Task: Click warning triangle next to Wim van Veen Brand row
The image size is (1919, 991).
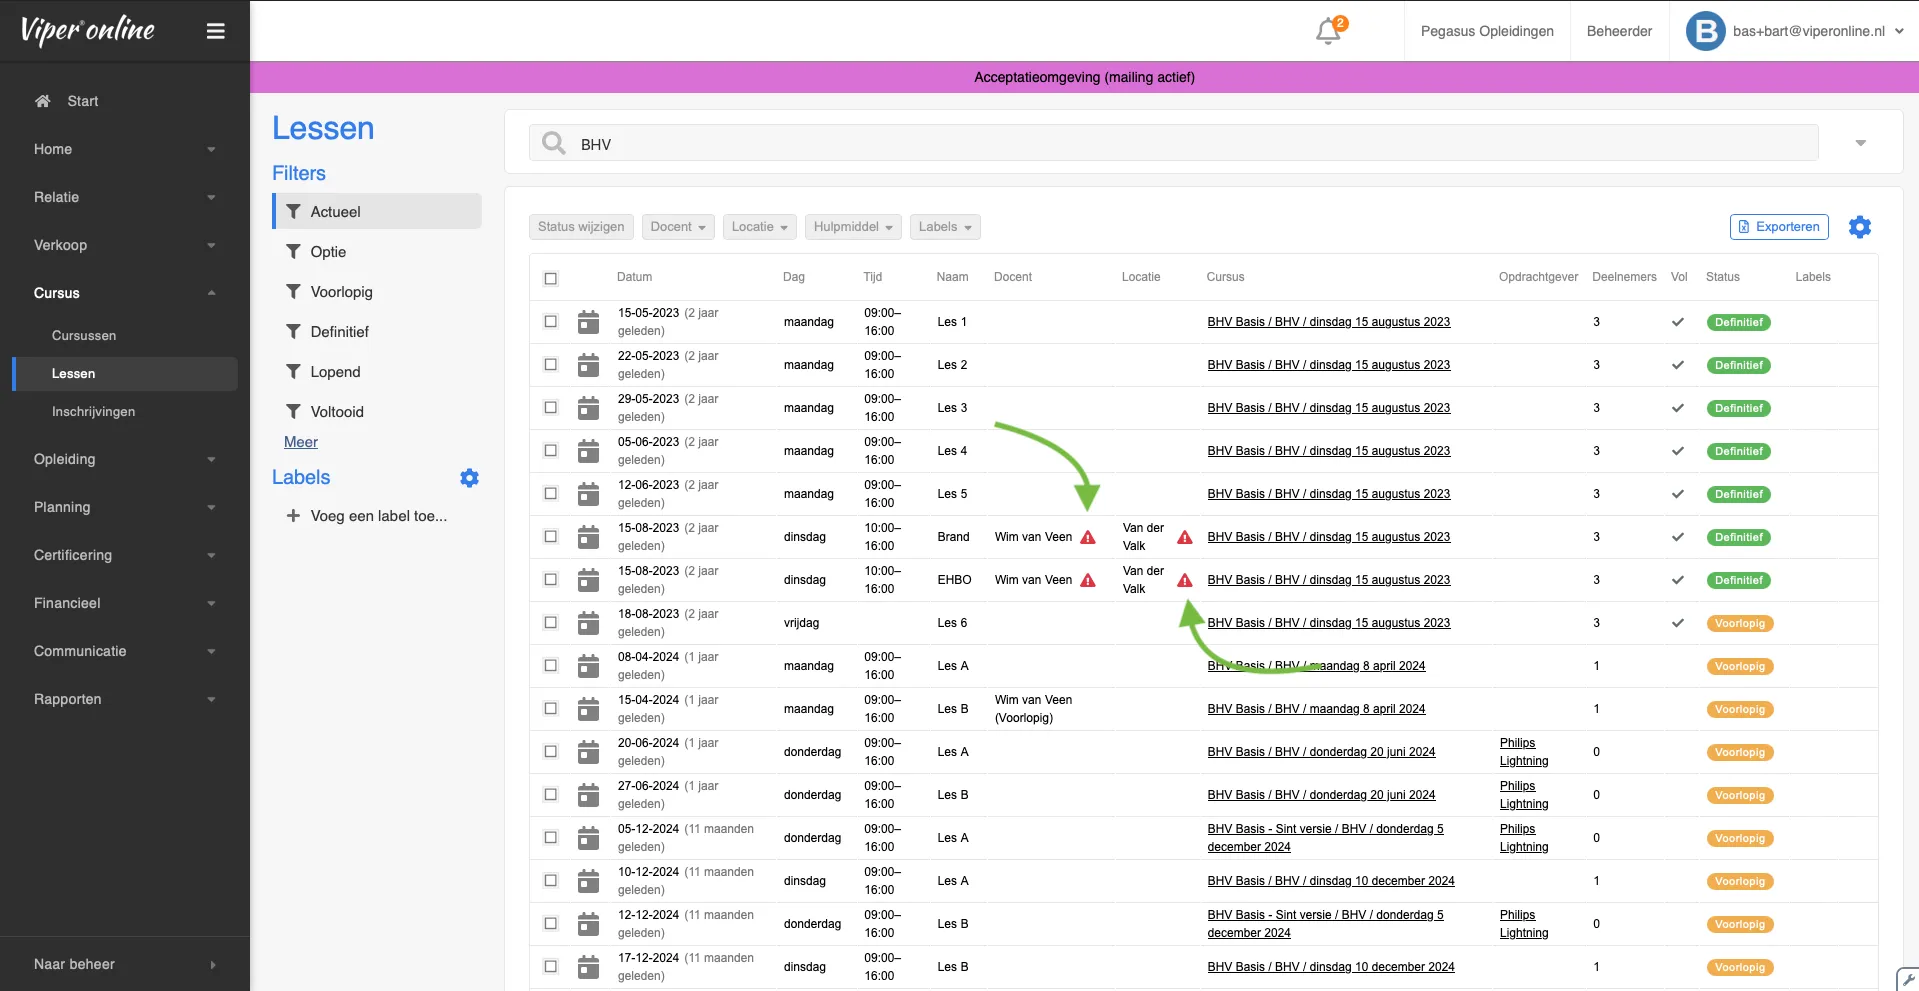Action: tap(1088, 538)
